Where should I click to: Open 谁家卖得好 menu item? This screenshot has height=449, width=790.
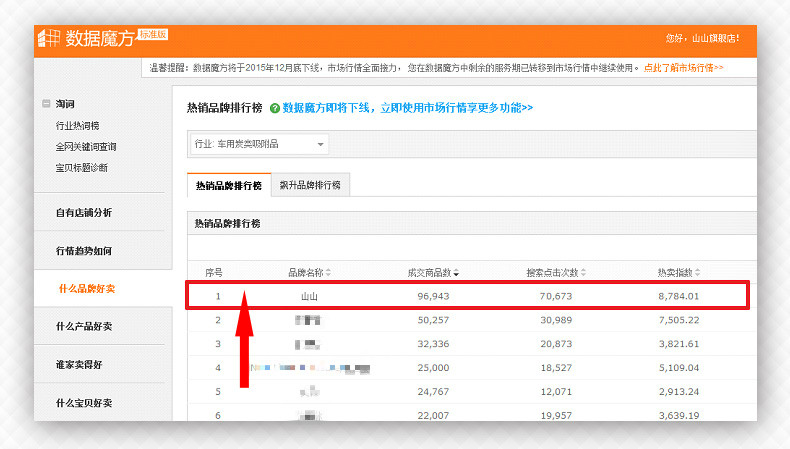79,365
